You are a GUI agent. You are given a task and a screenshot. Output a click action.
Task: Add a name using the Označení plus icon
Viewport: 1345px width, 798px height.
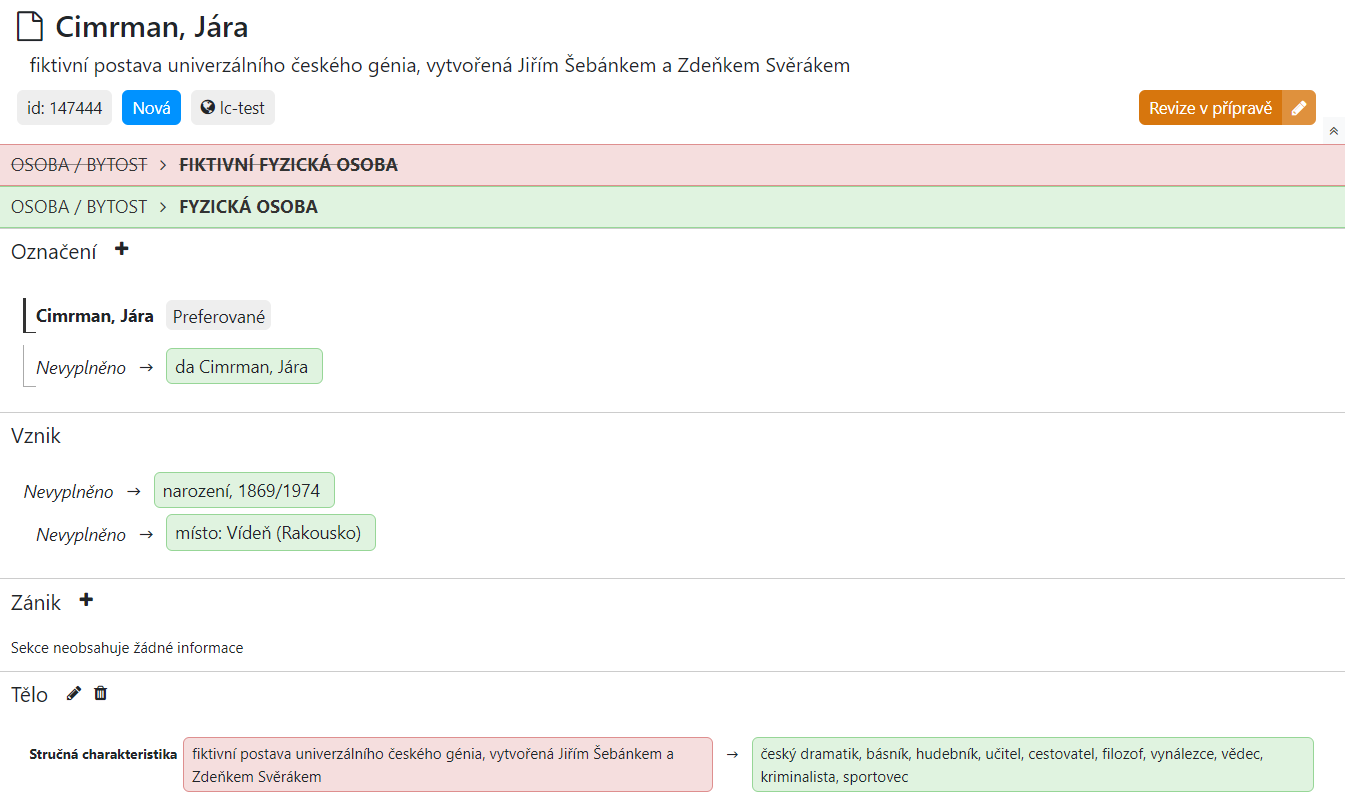[121, 249]
